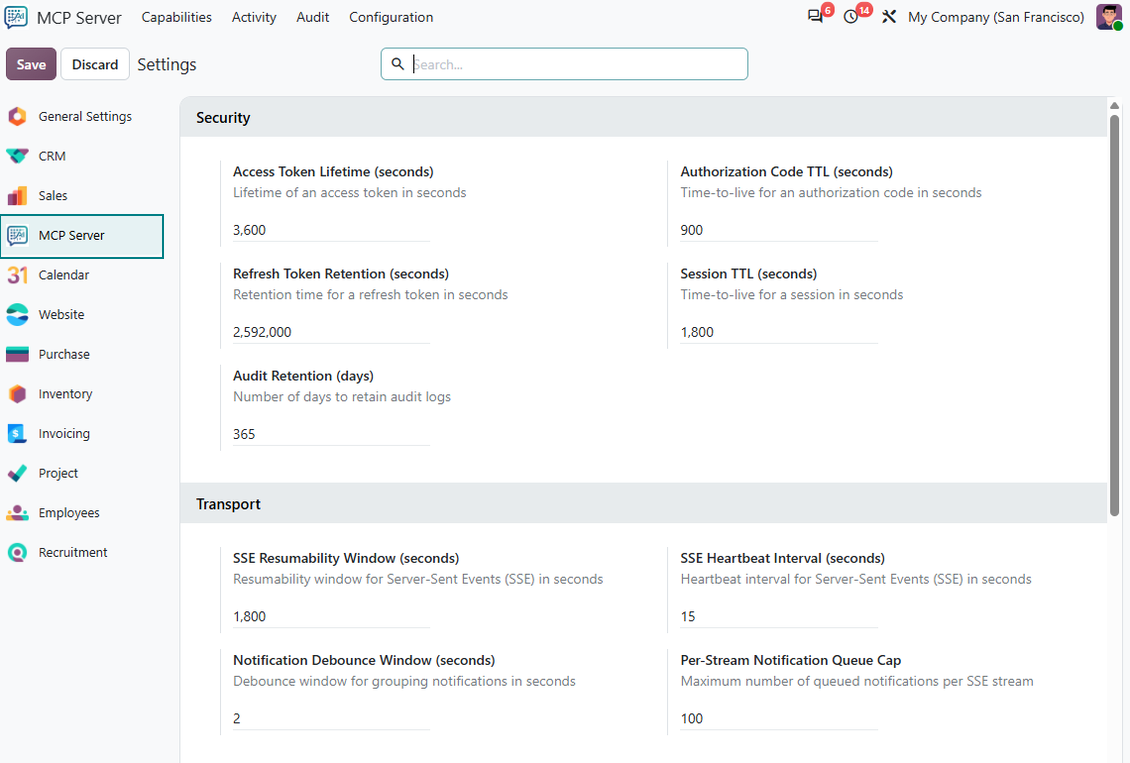The width and height of the screenshot is (1130, 763).
Task: Click the Calendar app icon
Action: click(17, 275)
